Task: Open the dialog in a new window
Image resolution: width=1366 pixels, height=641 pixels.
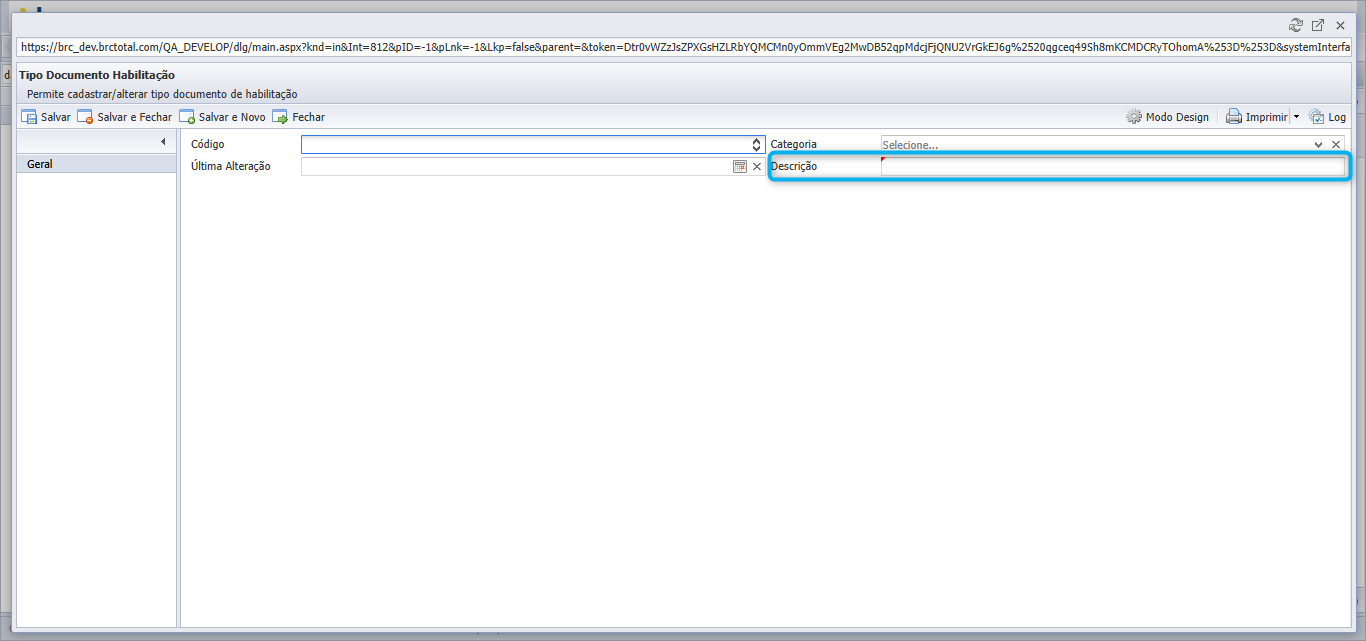Action: tap(1318, 25)
